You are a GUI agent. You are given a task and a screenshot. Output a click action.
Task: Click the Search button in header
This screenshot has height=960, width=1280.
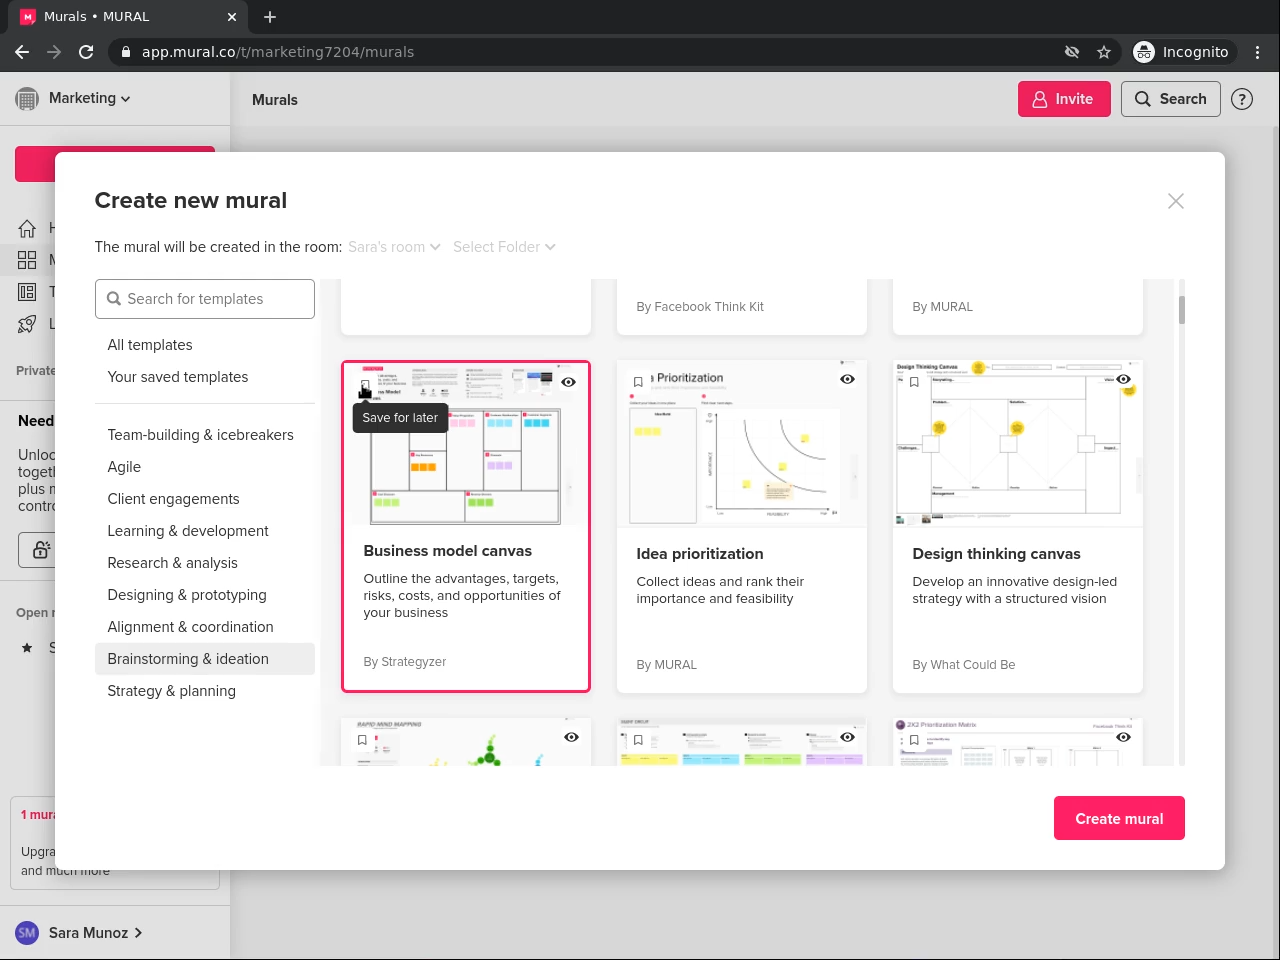[1170, 99]
